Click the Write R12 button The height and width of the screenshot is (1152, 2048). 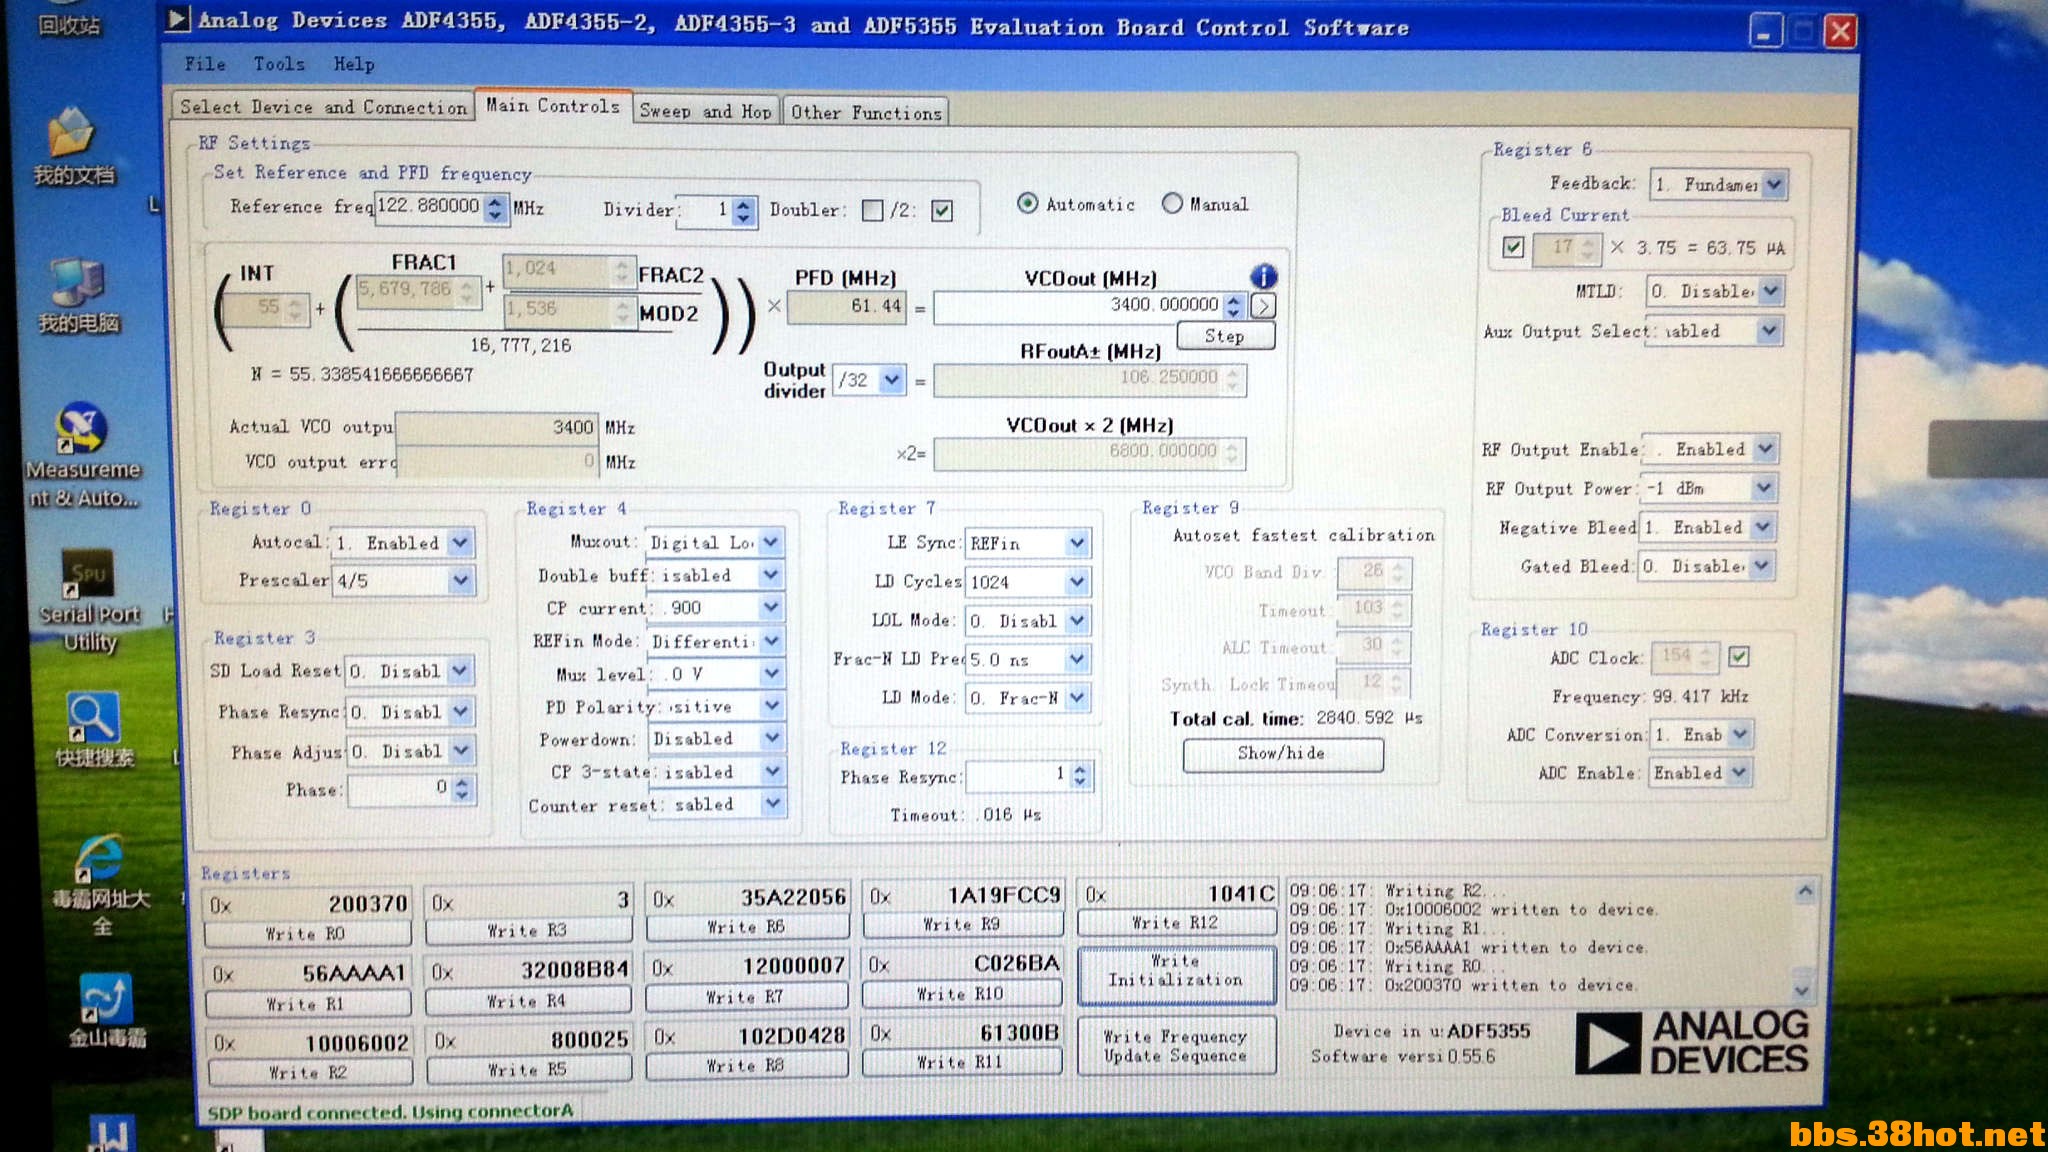(1175, 922)
